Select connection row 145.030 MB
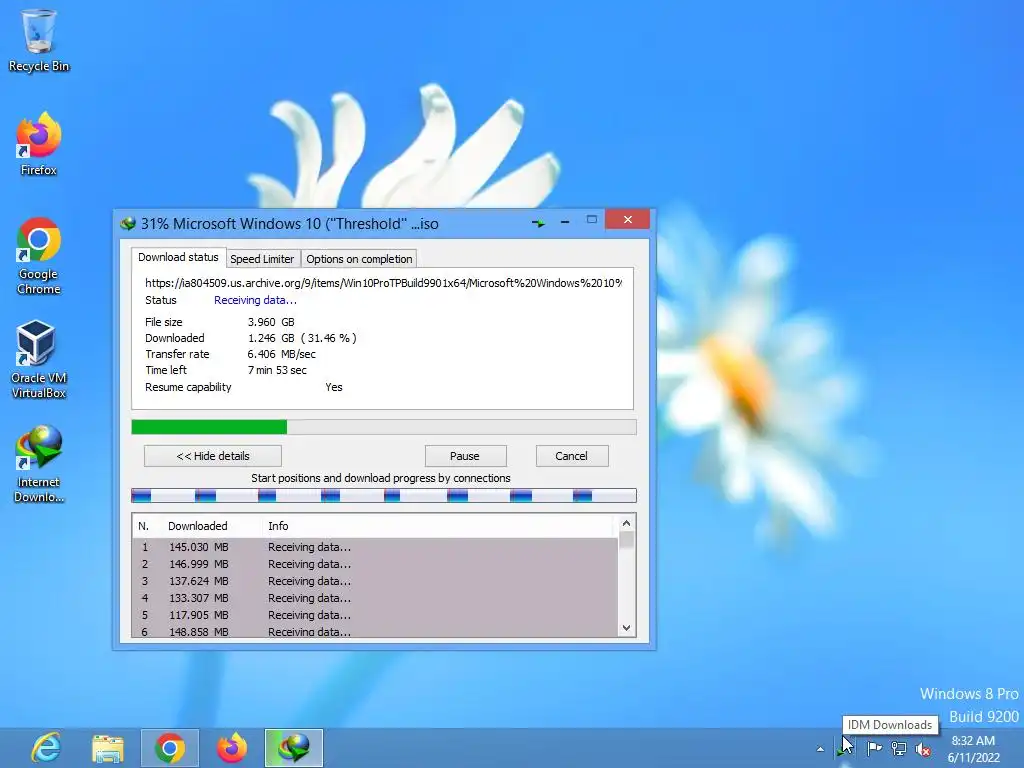Screen dimensions: 1024x768 point(375,547)
